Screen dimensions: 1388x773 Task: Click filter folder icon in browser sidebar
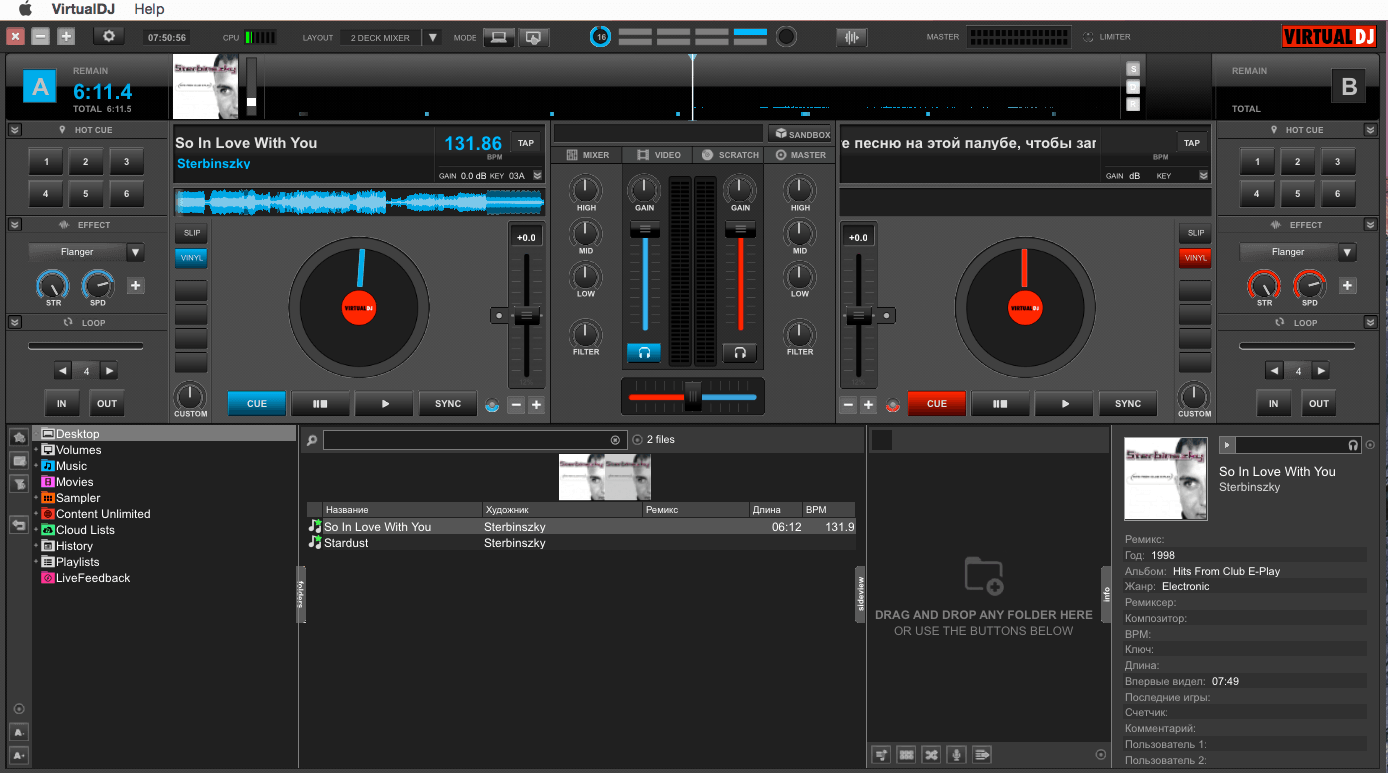click(x=19, y=484)
